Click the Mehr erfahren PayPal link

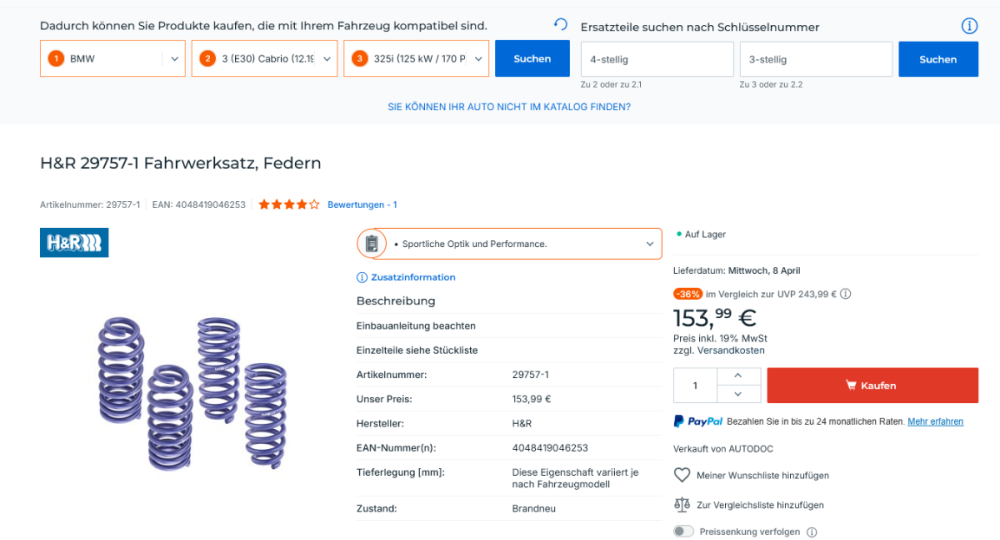tap(935, 422)
